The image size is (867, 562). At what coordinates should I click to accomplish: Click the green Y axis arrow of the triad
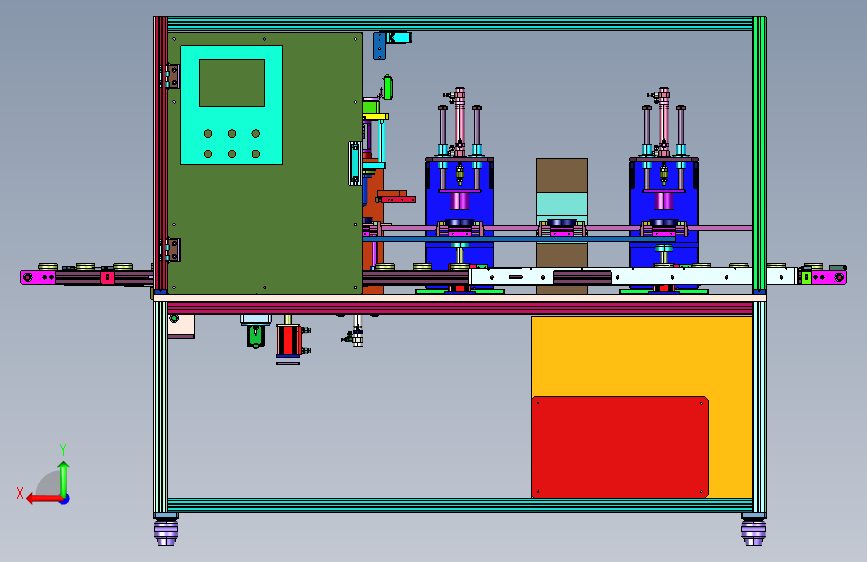click(64, 477)
